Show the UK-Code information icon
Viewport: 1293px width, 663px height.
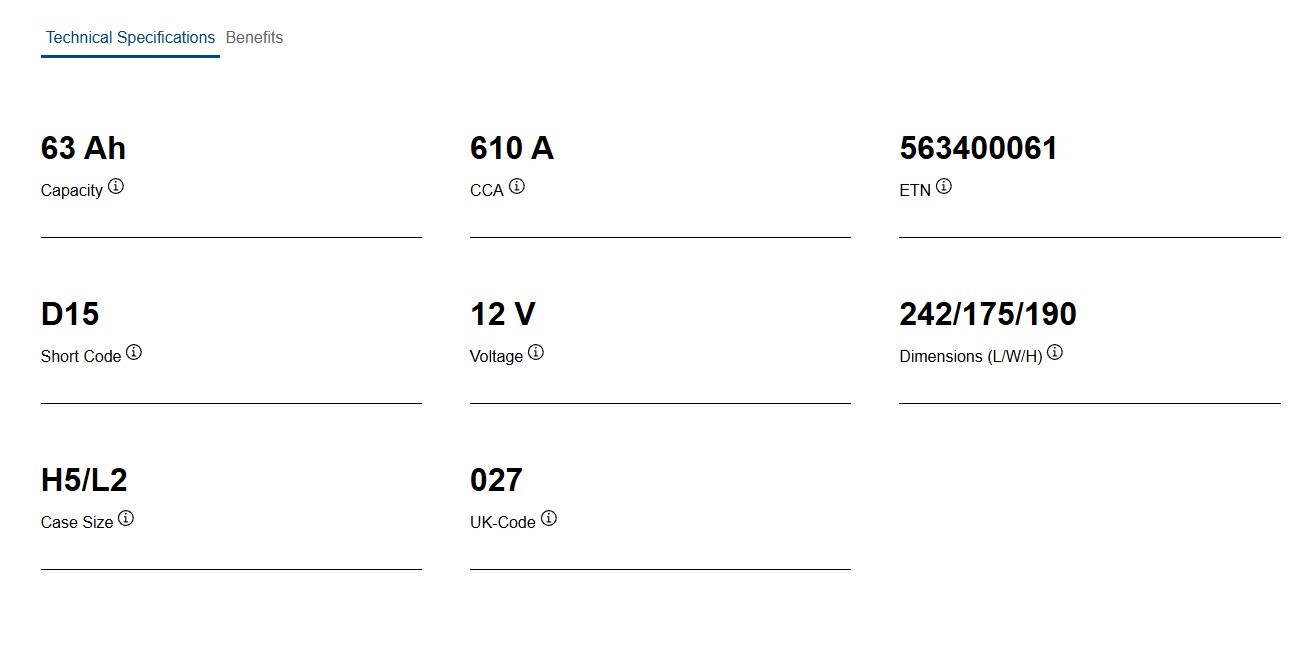(x=549, y=518)
